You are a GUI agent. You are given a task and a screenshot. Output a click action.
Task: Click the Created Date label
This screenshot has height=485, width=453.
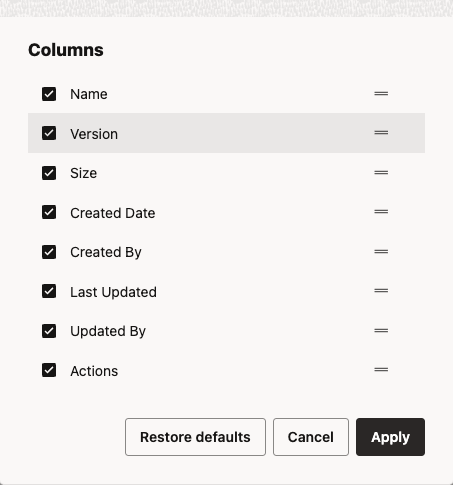point(113,213)
